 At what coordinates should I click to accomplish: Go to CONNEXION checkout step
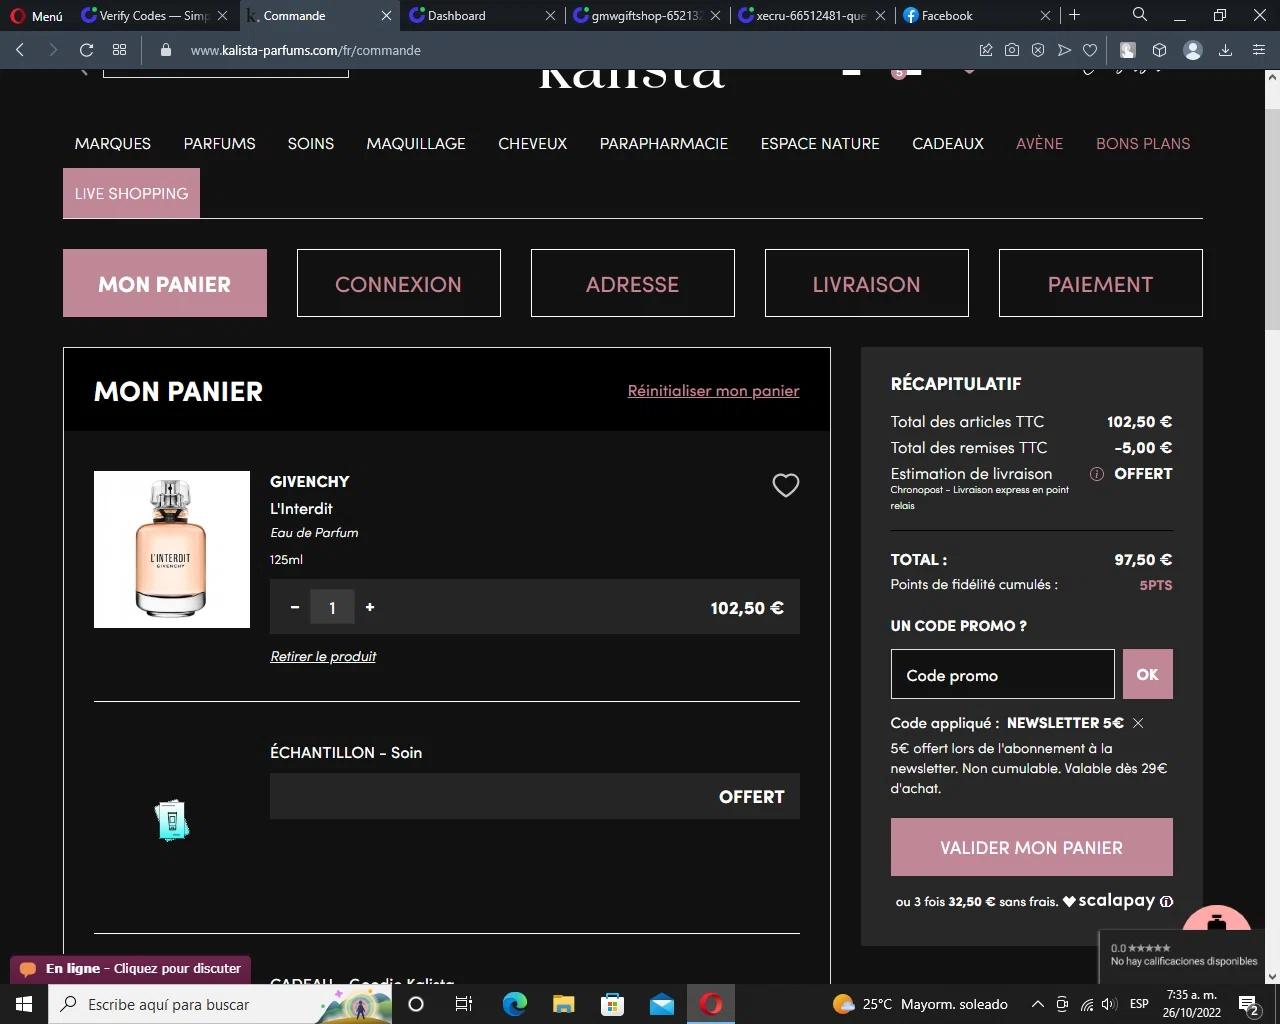coord(399,283)
